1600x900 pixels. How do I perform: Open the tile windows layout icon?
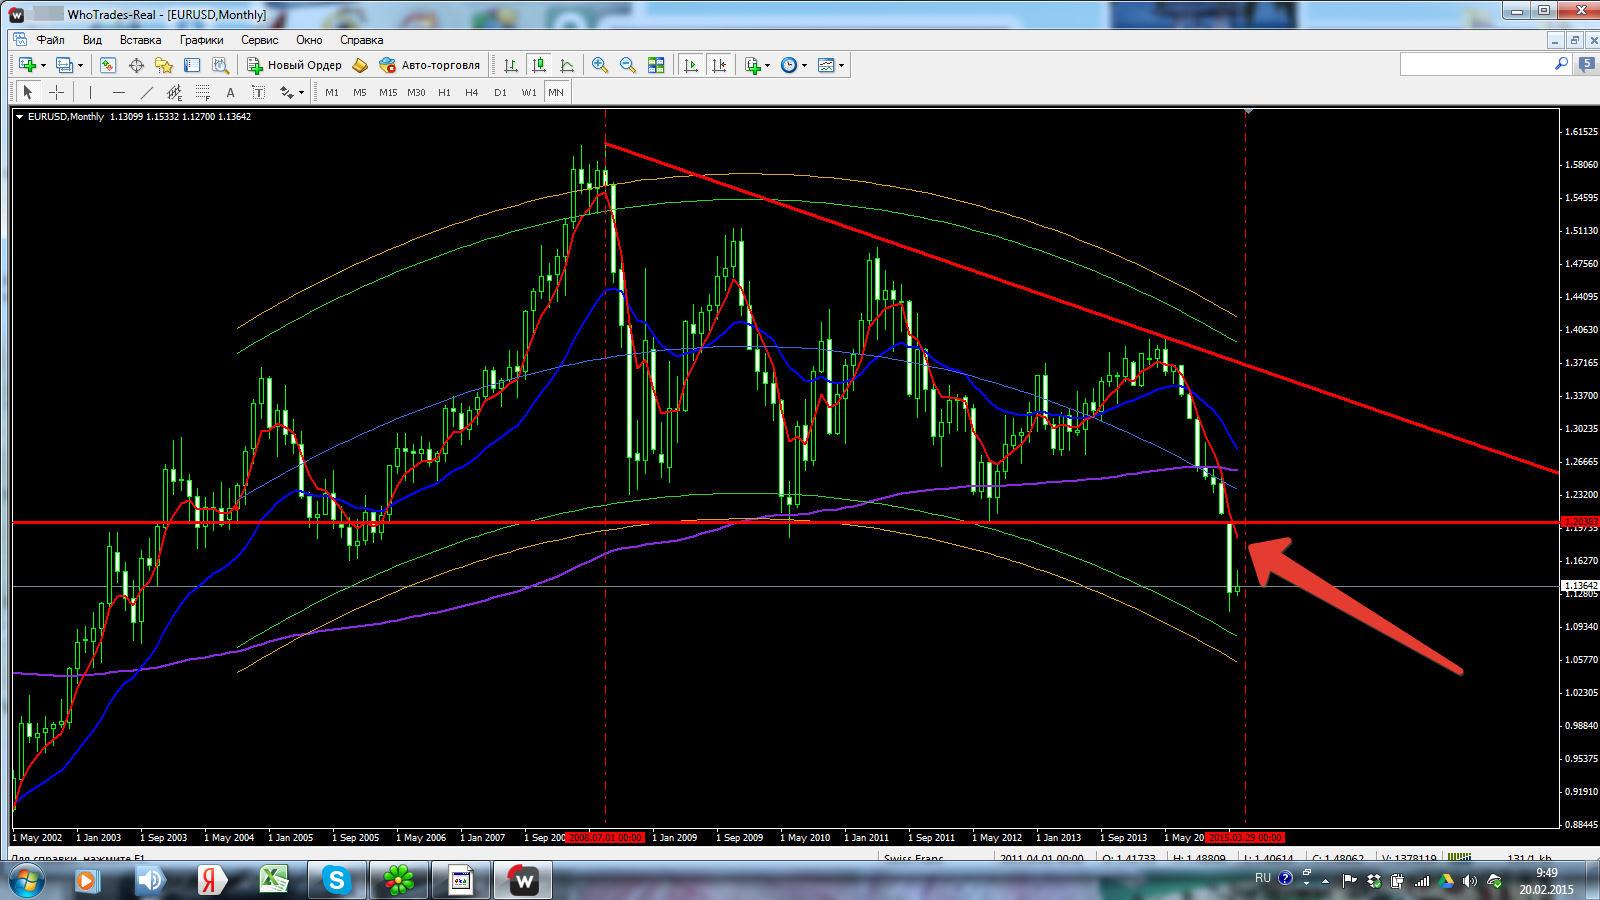(x=656, y=65)
